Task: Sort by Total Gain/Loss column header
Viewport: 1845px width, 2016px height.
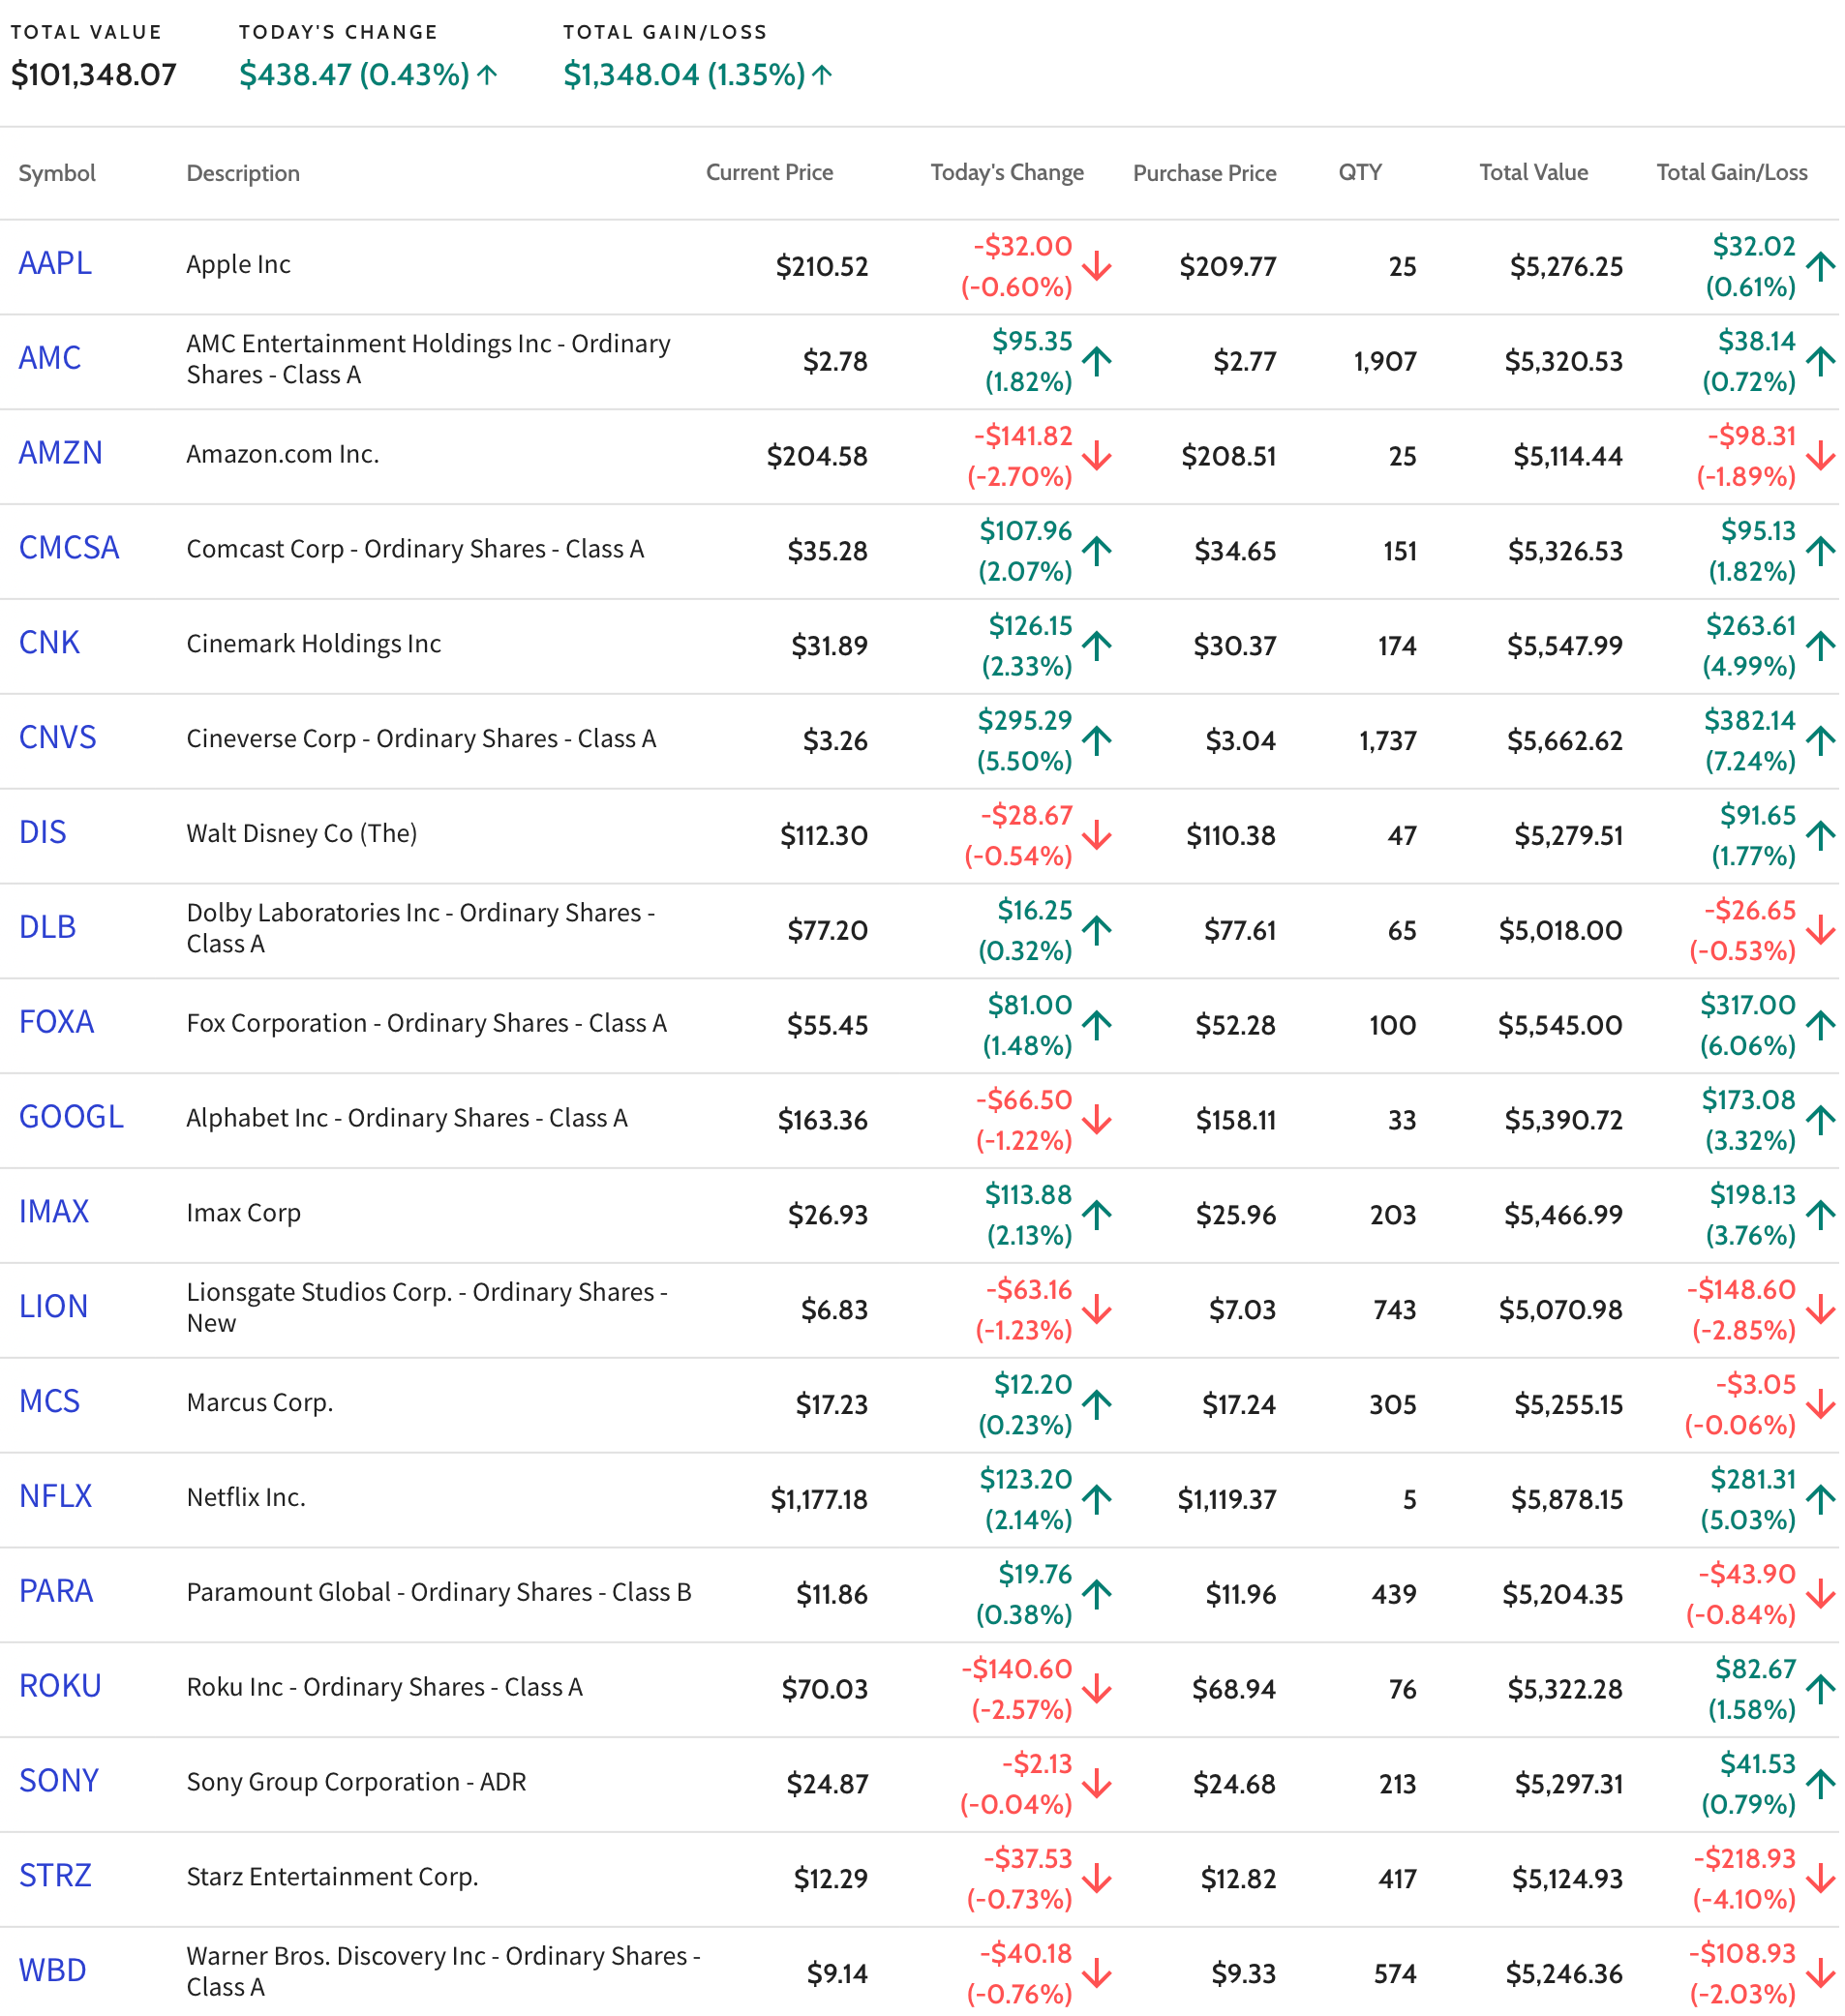Action: click(1732, 173)
